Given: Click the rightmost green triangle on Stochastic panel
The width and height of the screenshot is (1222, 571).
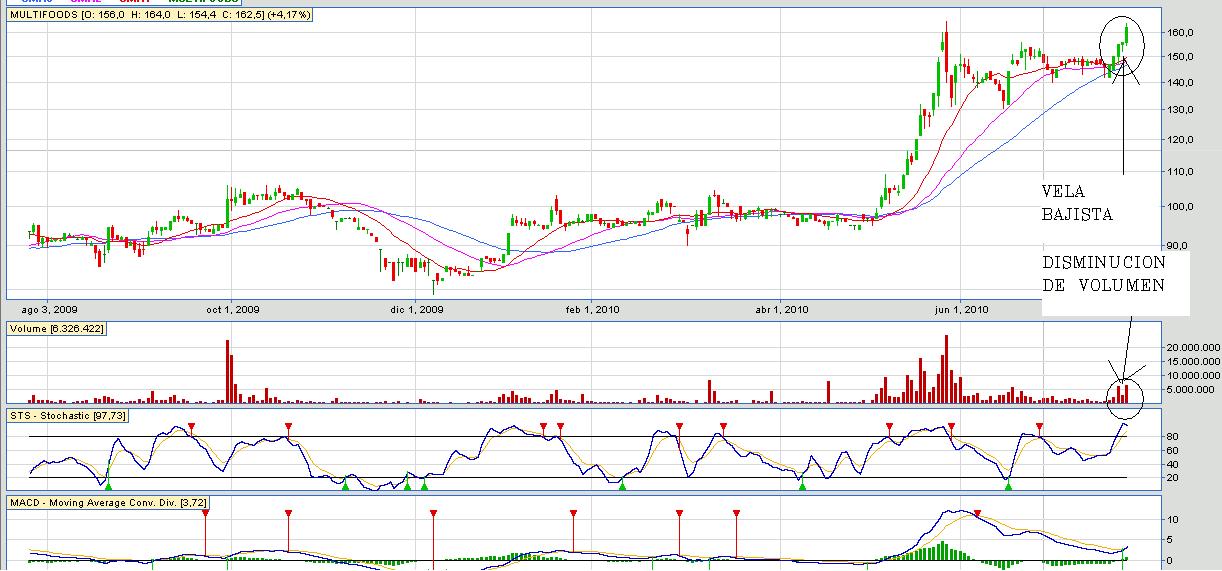Looking at the screenshot, I should tap(1008, 485).
